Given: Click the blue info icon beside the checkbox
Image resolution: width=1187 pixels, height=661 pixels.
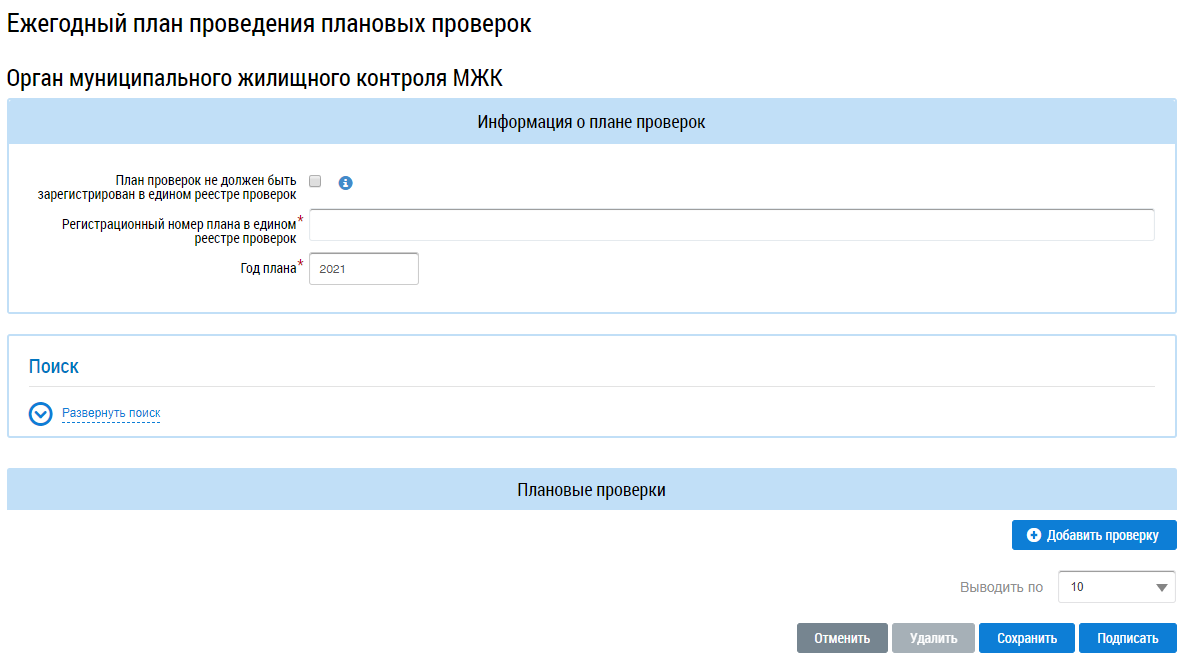Looking at the screenshot, I should click(x=346, y=183).
